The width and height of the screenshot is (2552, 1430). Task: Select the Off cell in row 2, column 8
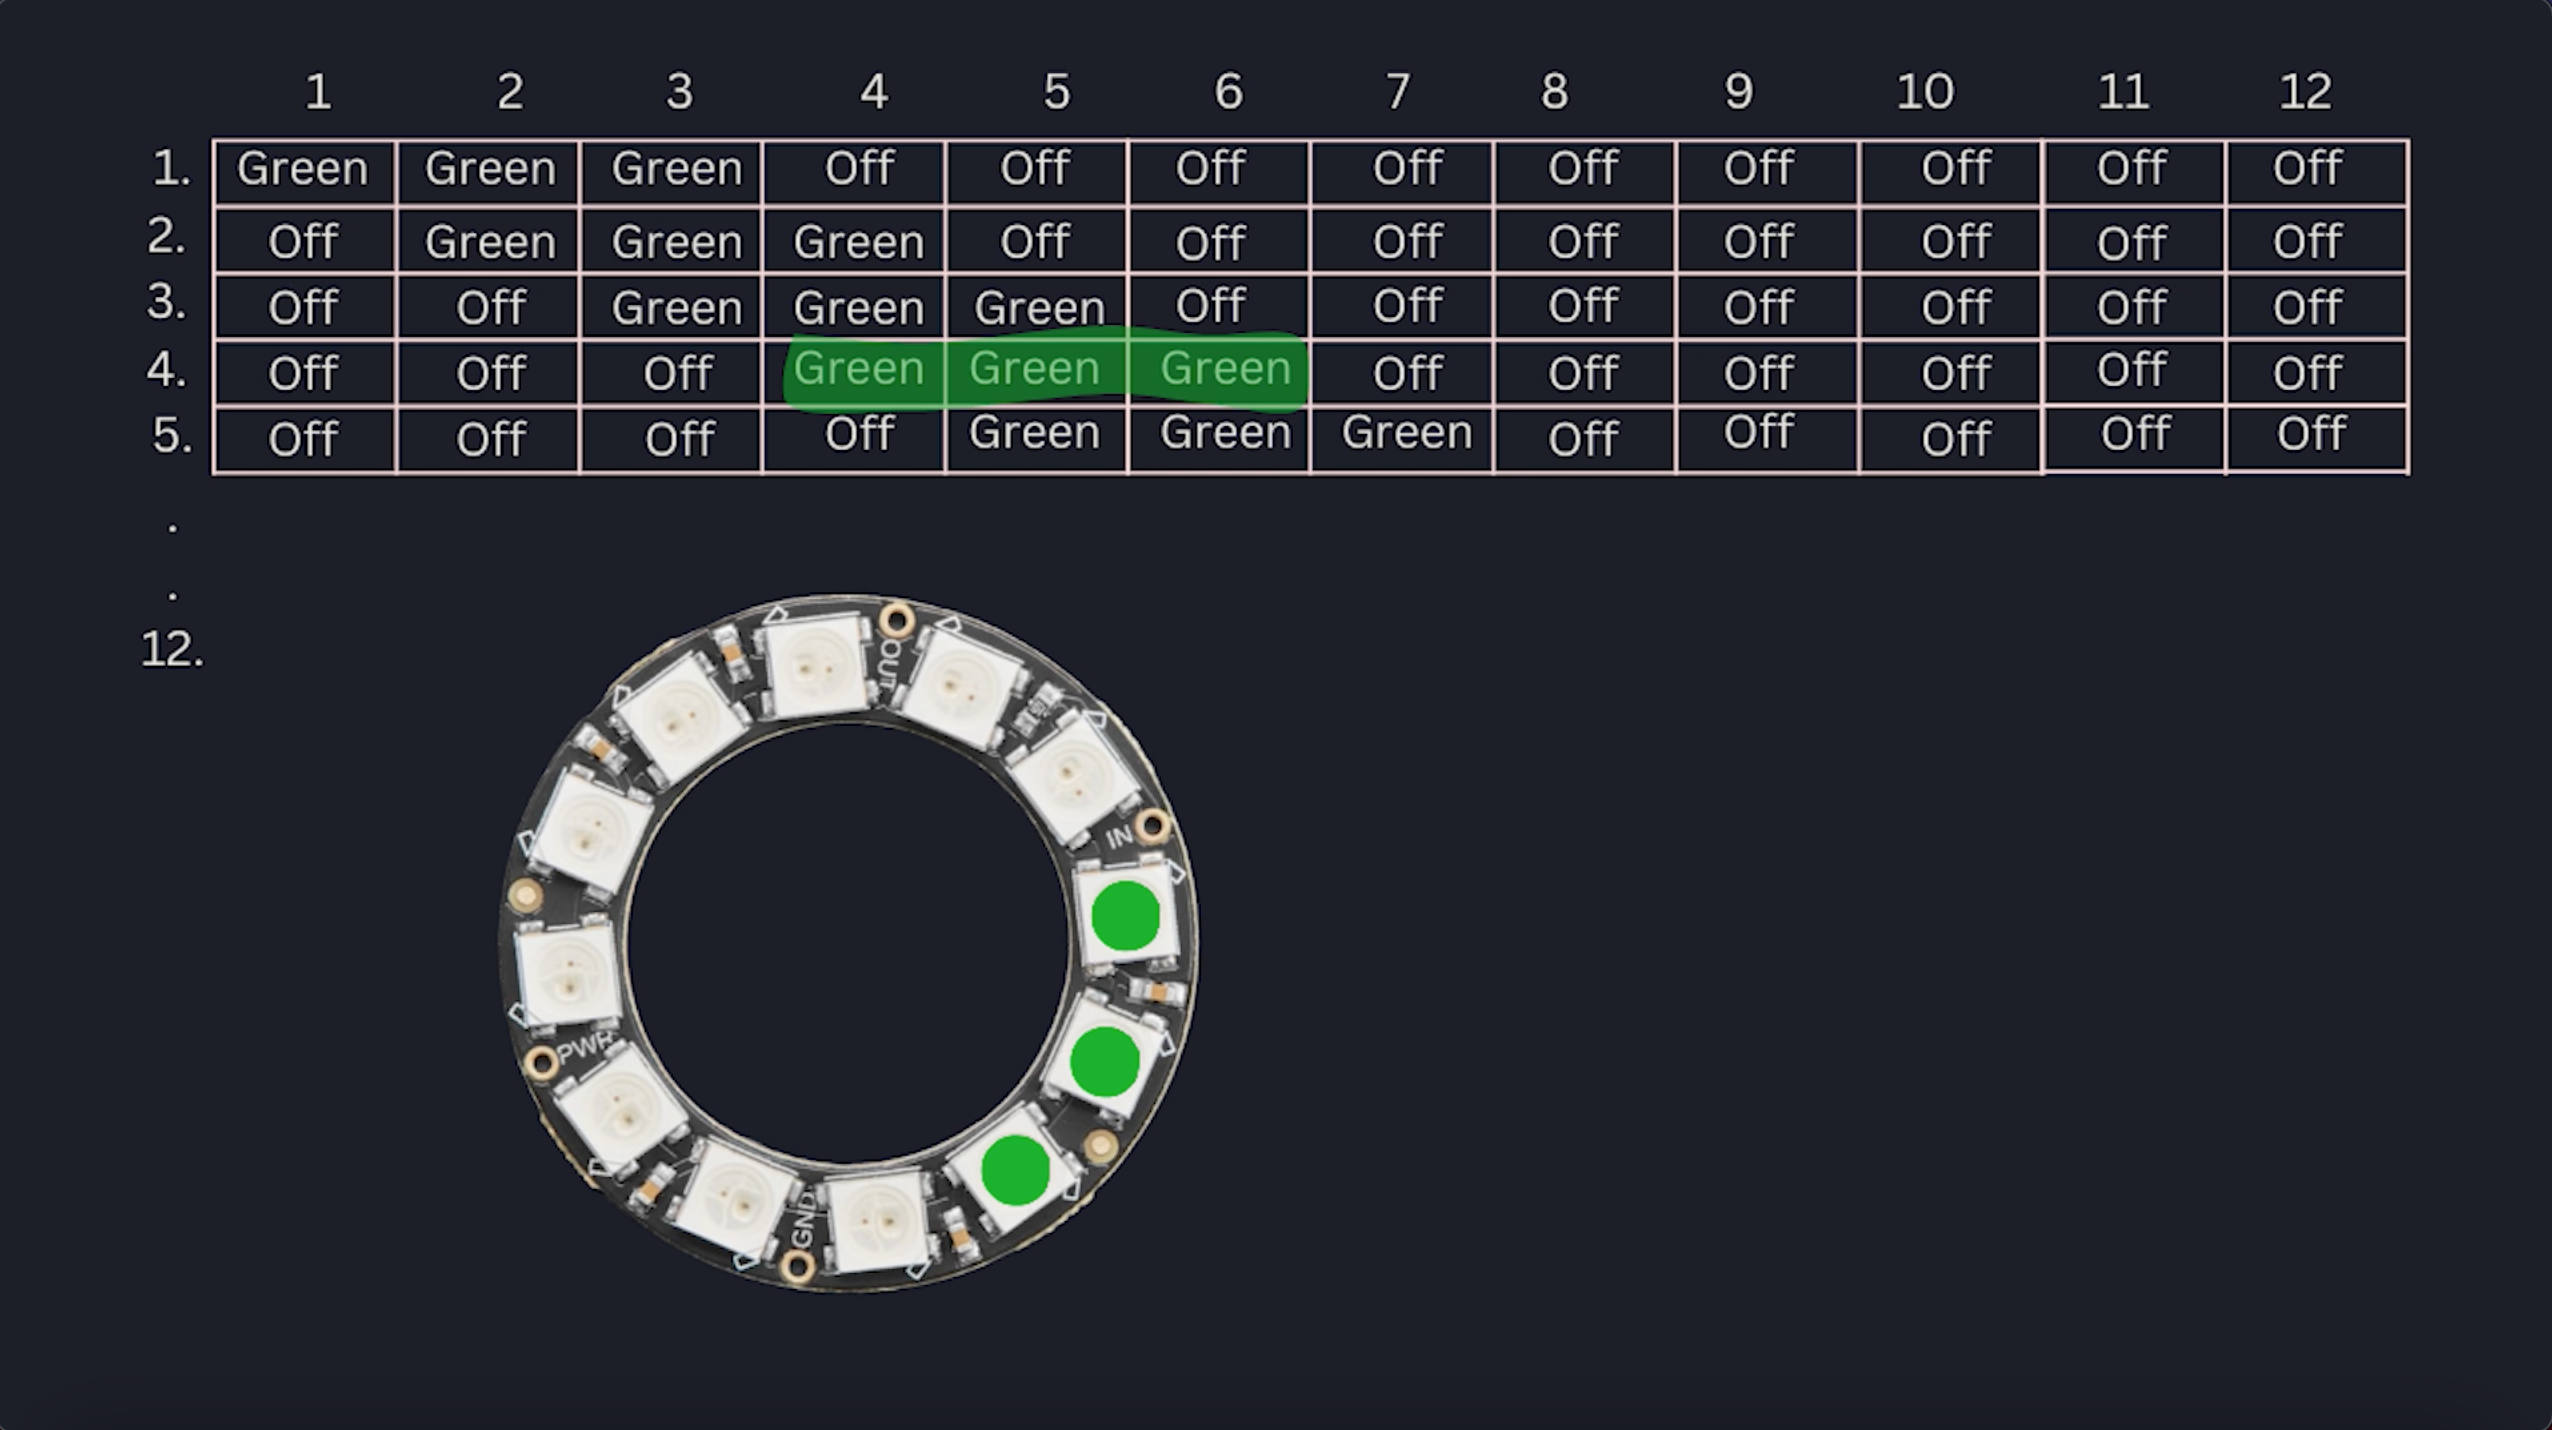pos(1583,242)
